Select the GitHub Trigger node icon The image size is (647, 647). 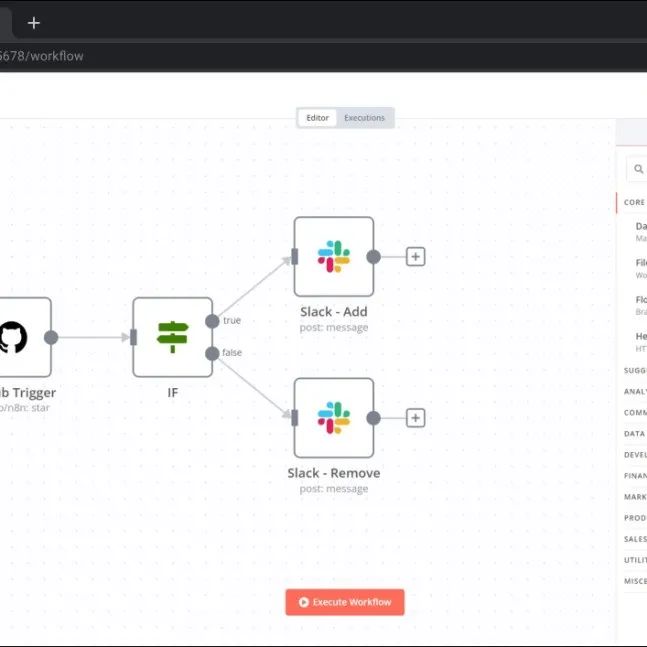point(13,337)
